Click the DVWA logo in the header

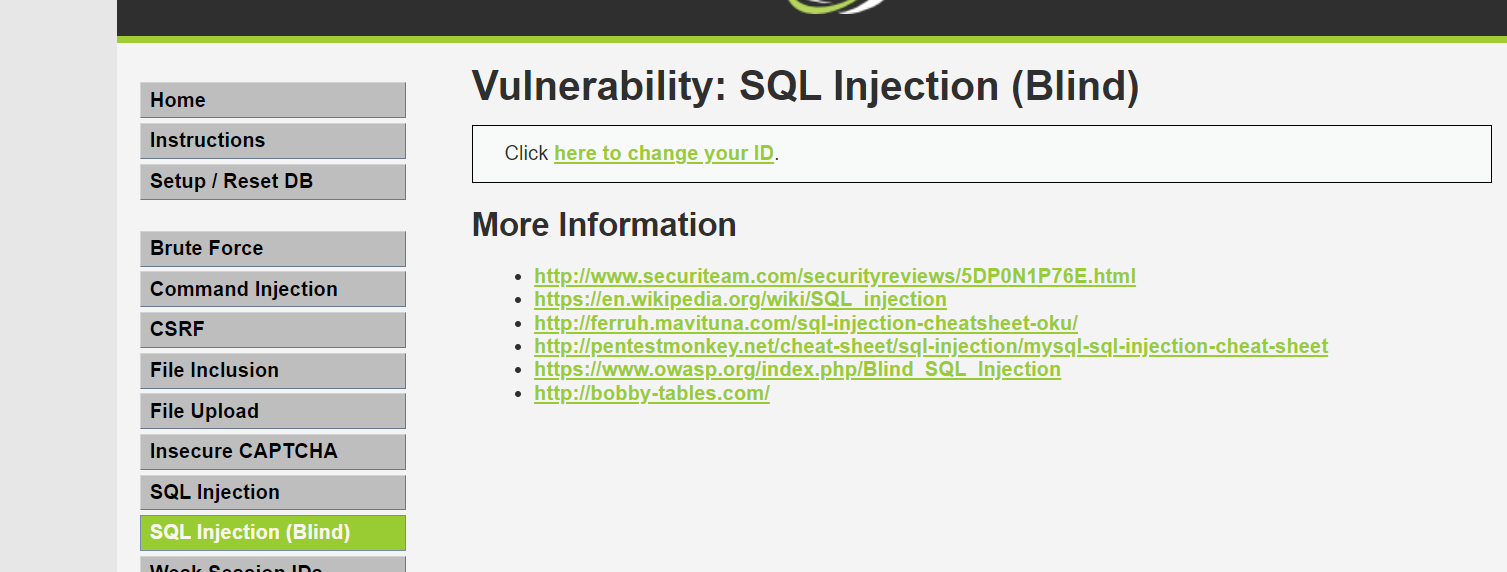click(x=836, y=6)
